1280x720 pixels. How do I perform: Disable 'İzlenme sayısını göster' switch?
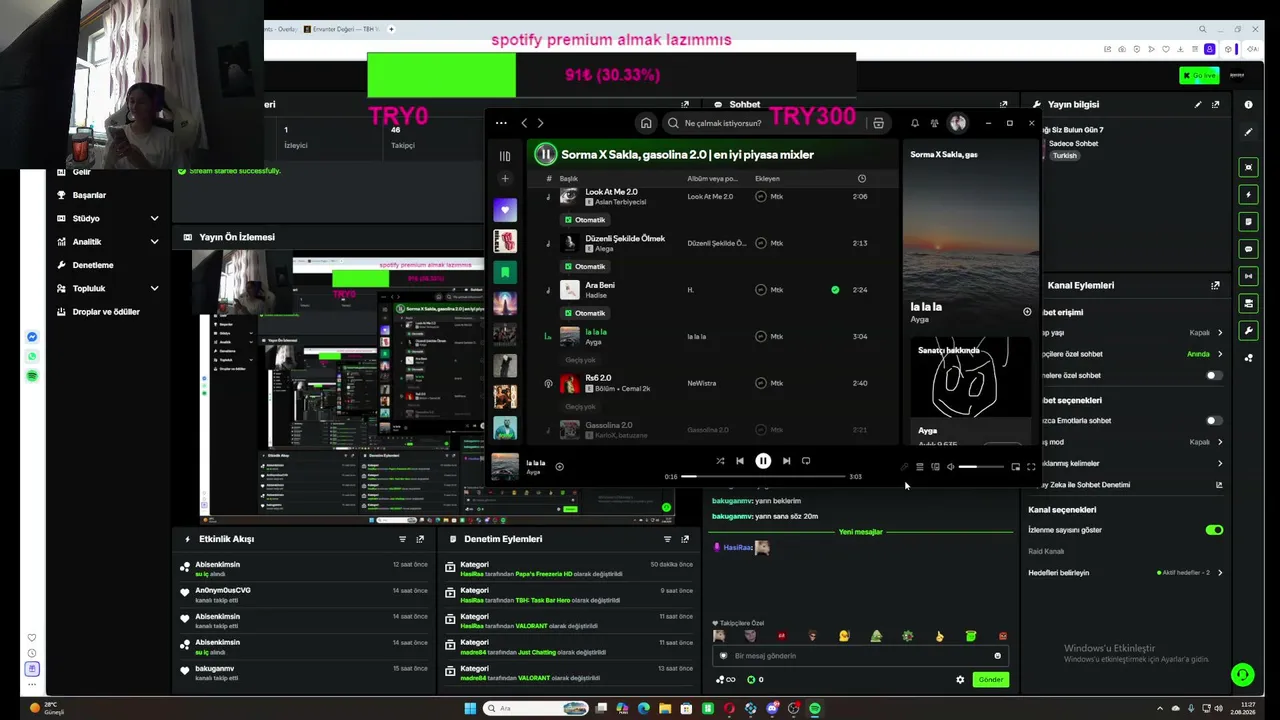pyautogui.click(x=1214, y=530)
